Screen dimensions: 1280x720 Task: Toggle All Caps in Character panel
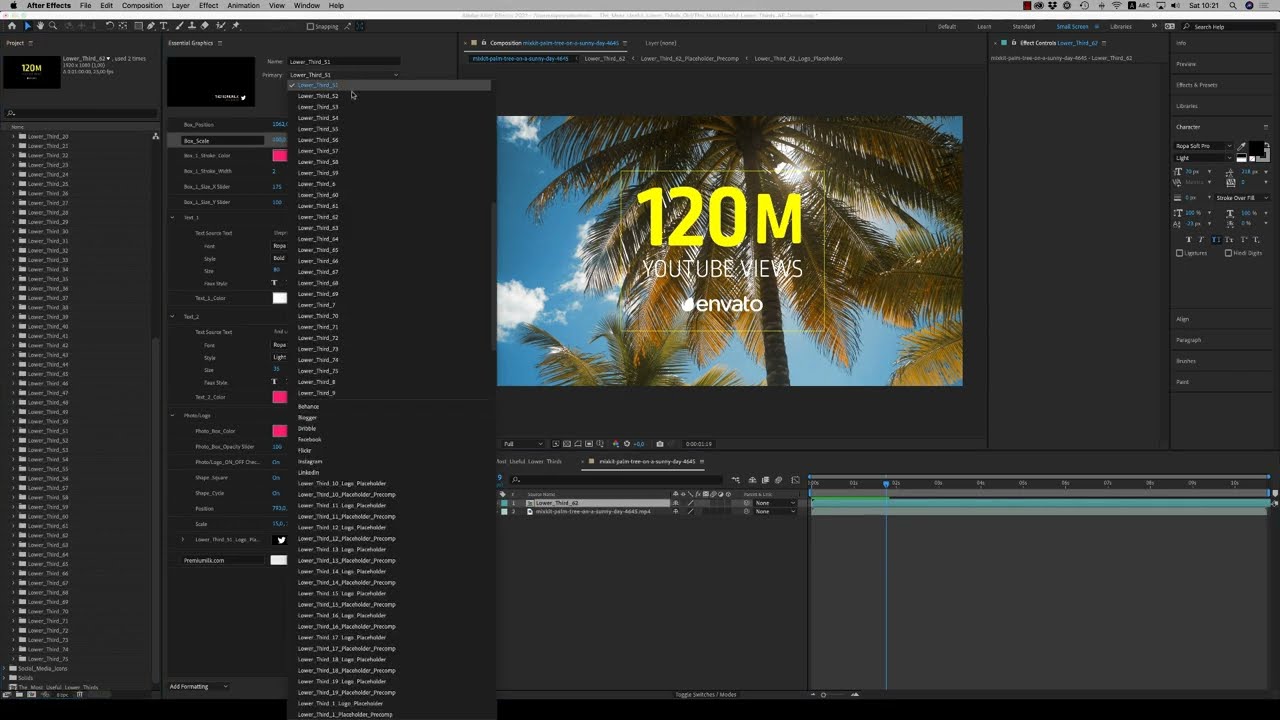pos(1216,239)
